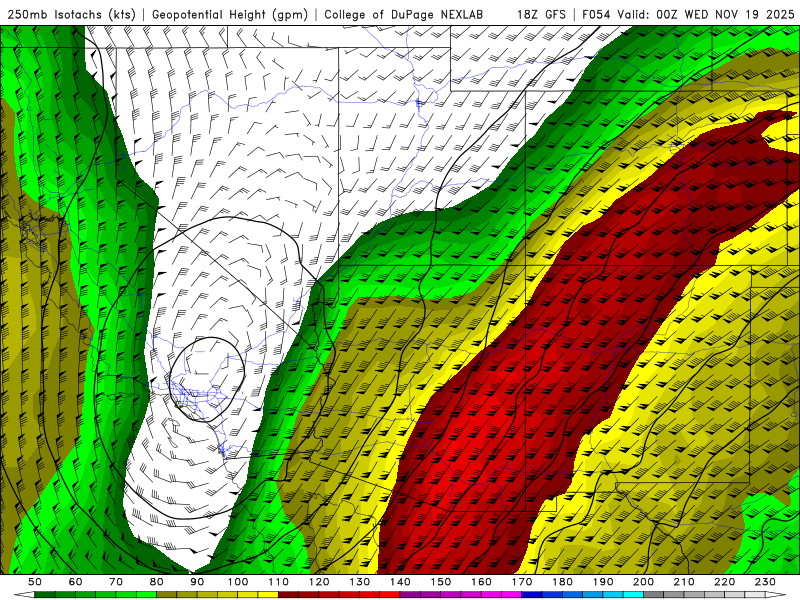Click the '80' colorbar label
Viewport: 800px width, 600px height.
pyautogui.click(x=156, y=582)
